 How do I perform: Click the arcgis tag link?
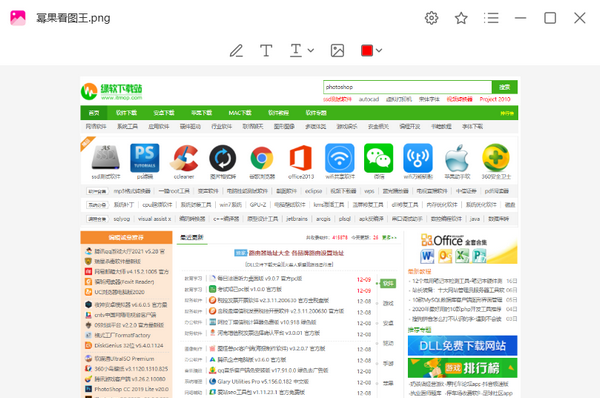pyautogui.click(x=323, y=219)
